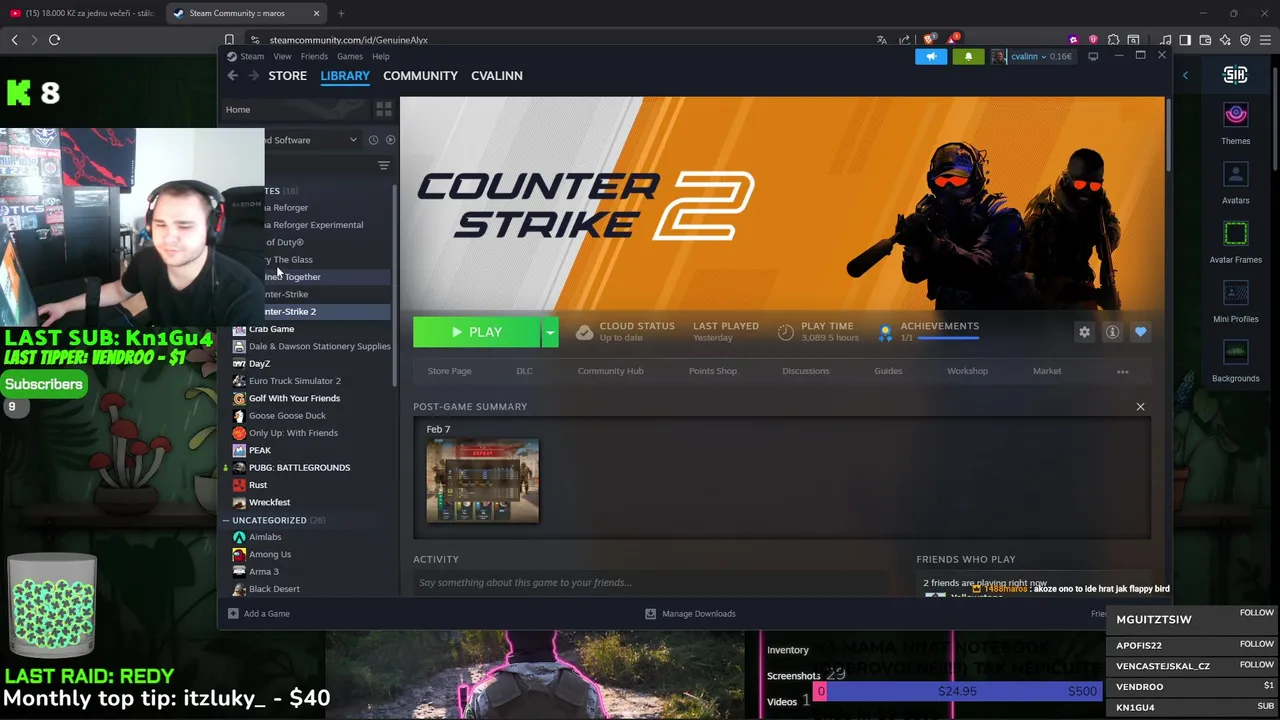The image size is (1280, 720).
Task: Click the Steam announcements megaphone button
Action: [x=931, y=57]
